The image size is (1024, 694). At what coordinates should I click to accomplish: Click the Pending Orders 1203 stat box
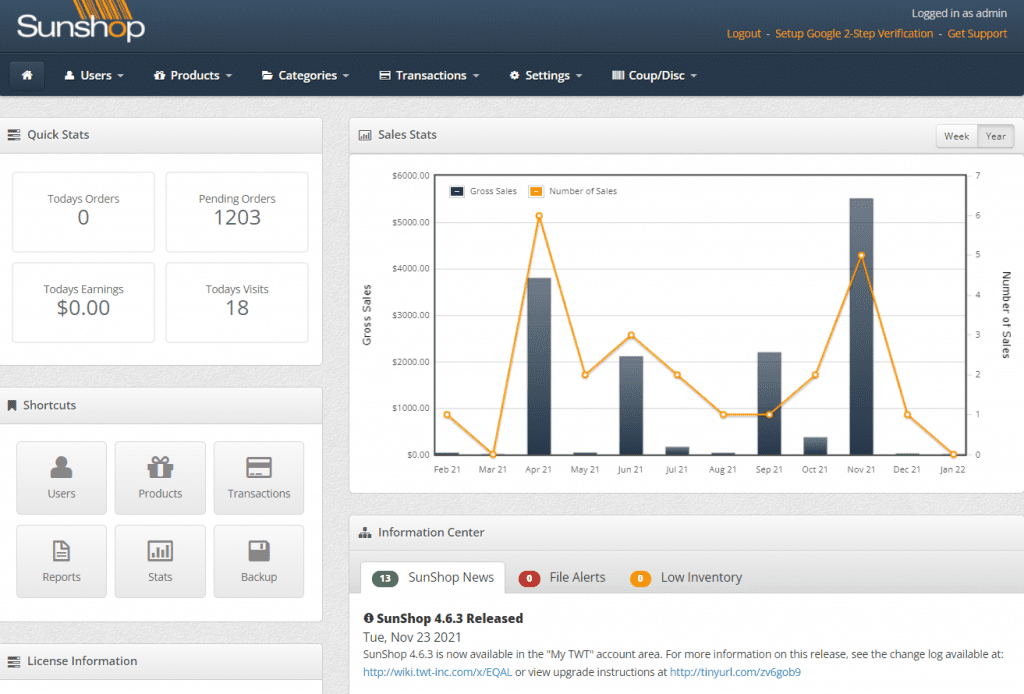(237, 212)
